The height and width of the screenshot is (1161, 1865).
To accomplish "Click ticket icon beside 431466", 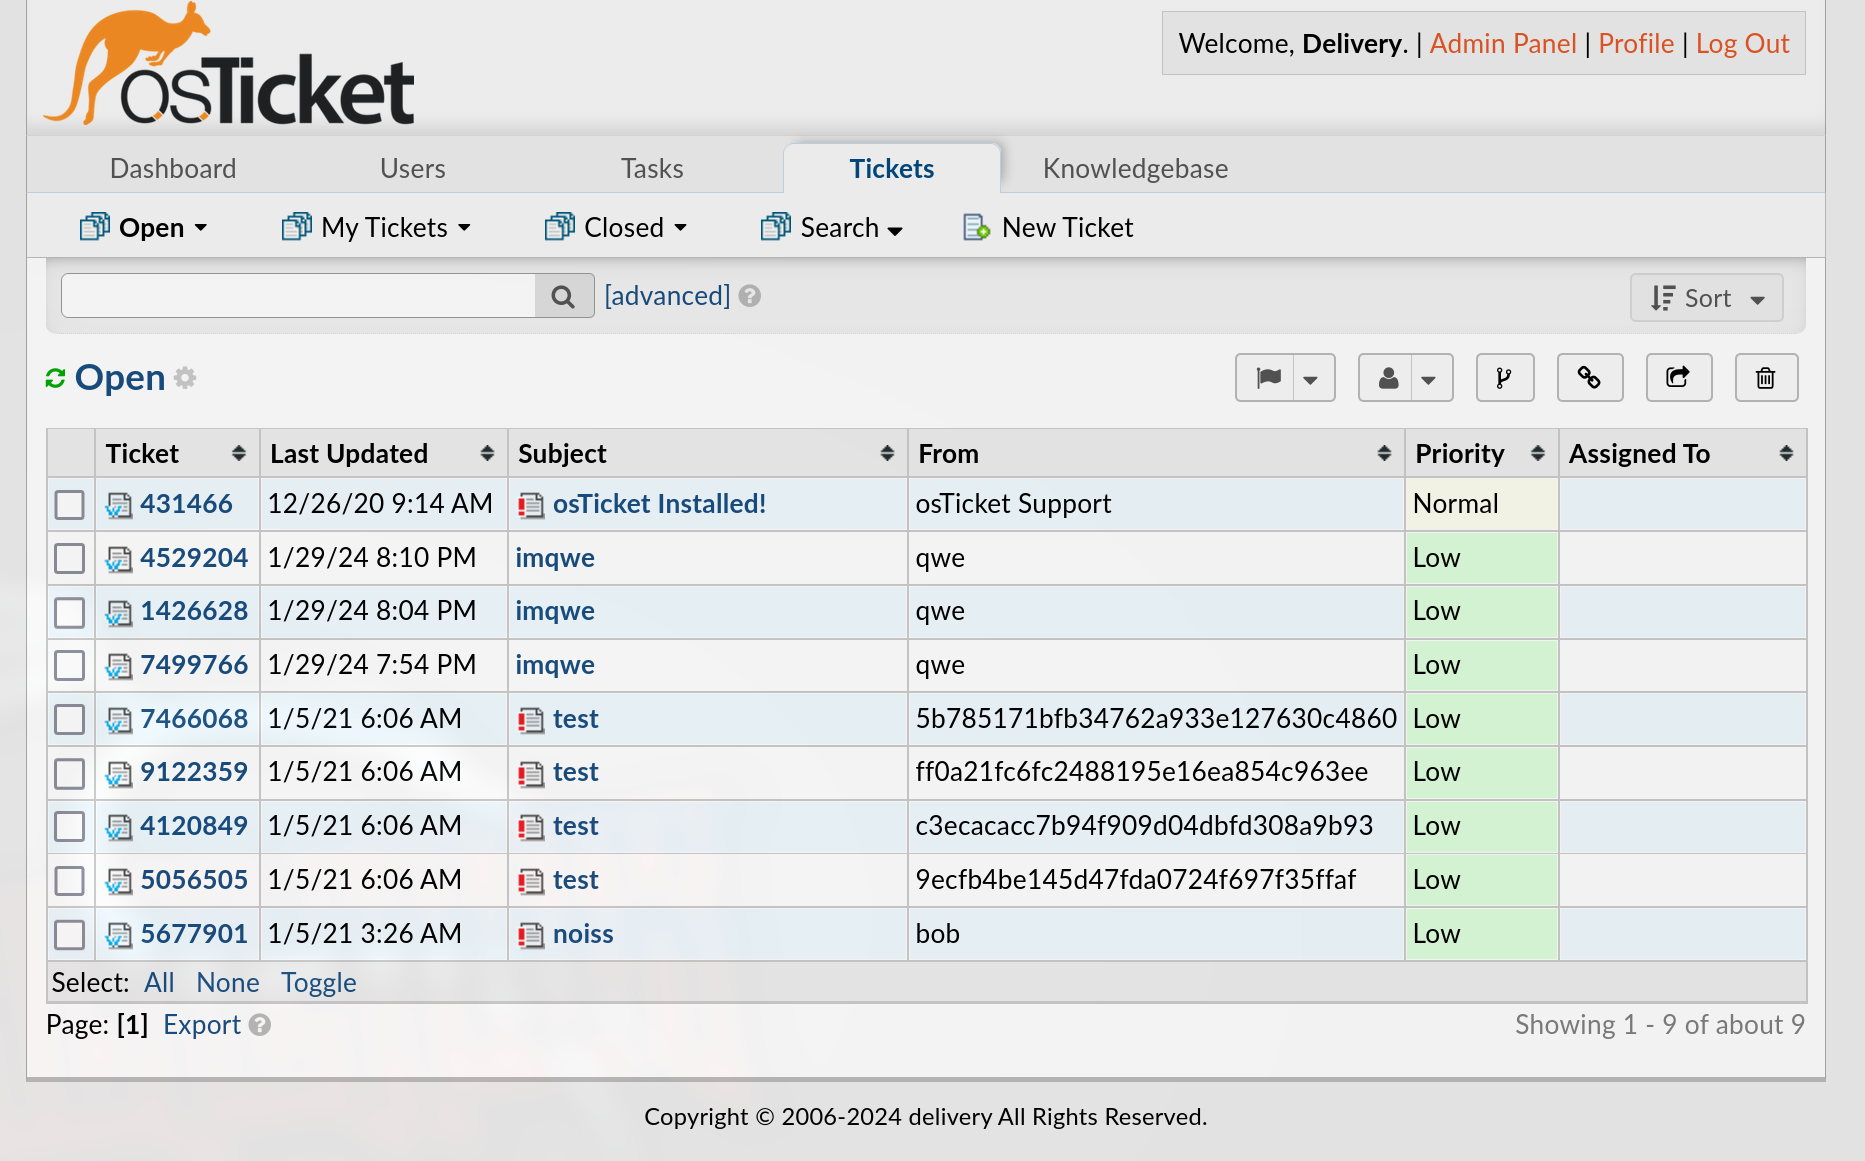I will (119, 506).
